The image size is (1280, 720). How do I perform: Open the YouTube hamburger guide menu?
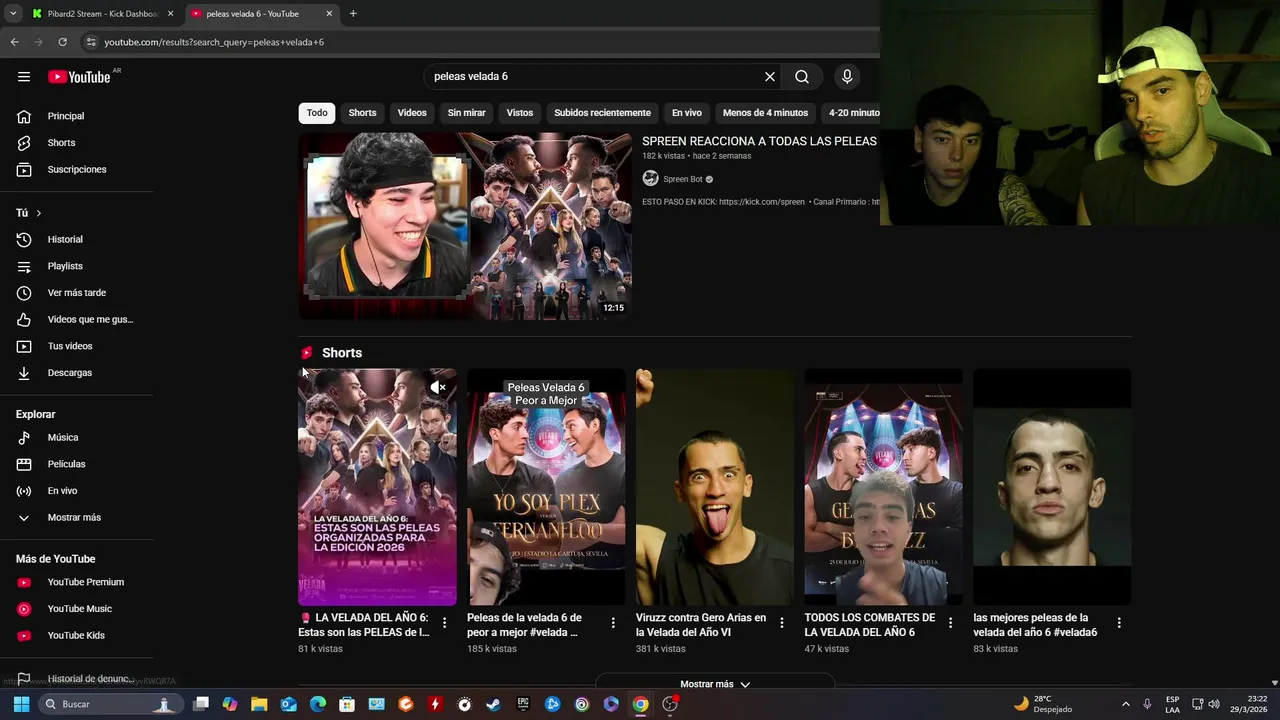click(x=24, y=77)
